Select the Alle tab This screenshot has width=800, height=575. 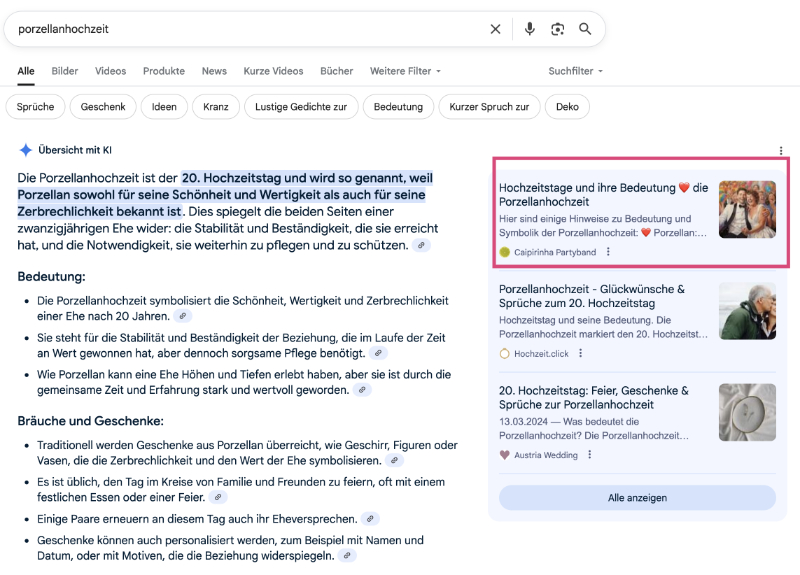[x=26, y=71]
